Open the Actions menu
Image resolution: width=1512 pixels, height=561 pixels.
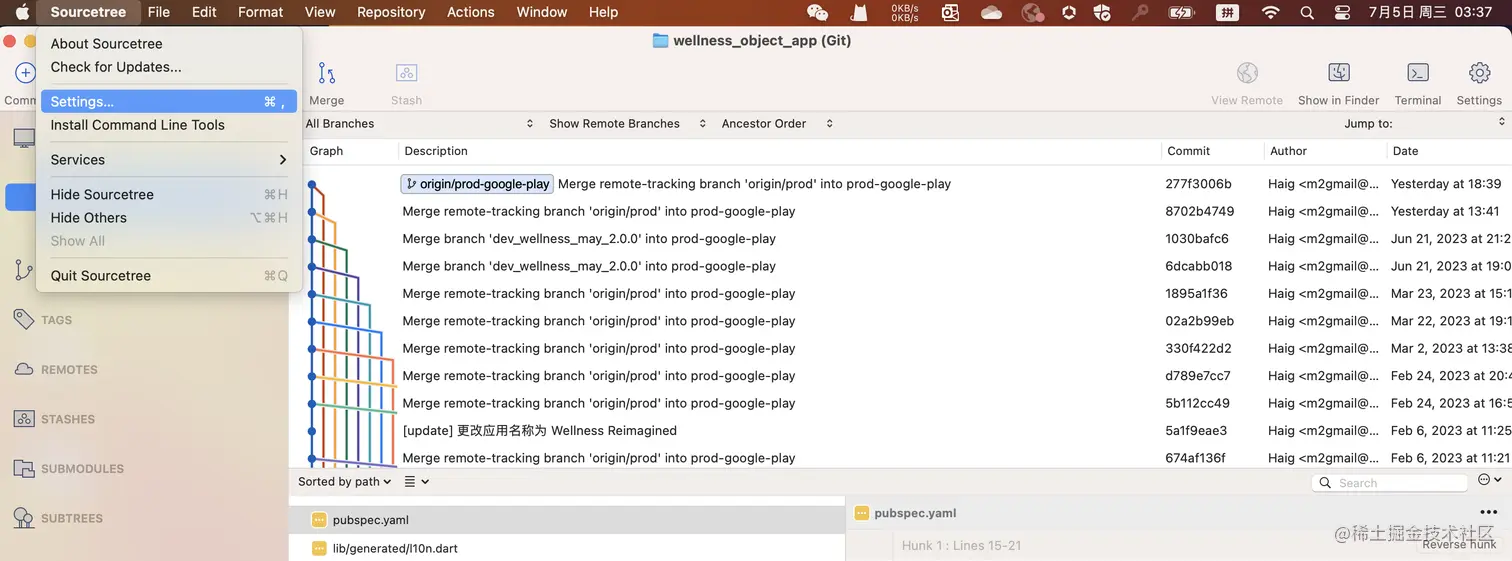point(471,12)
